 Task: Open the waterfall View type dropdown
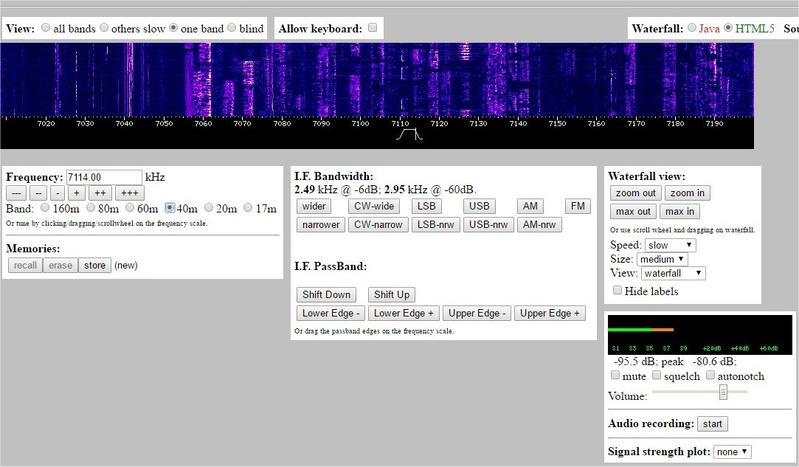(x=673, y=273)
